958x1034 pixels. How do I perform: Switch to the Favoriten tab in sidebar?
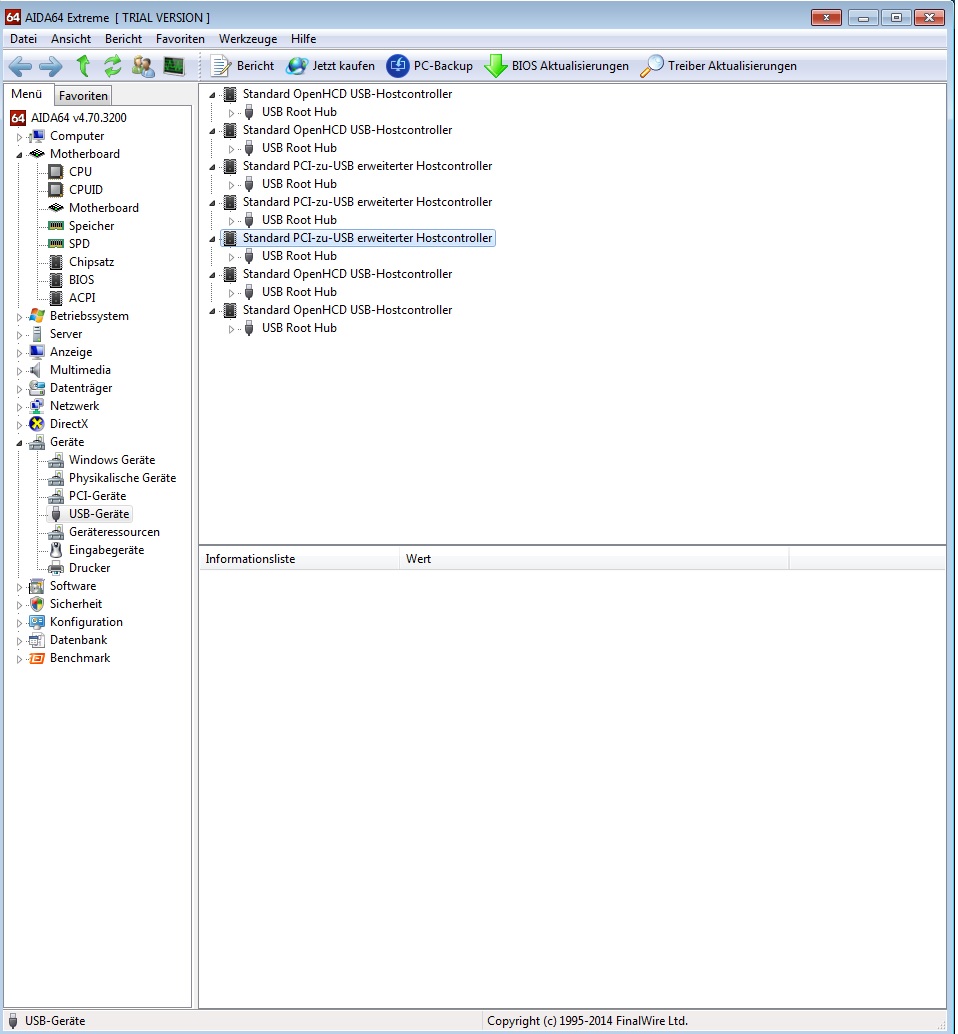[x=83, y=96]
